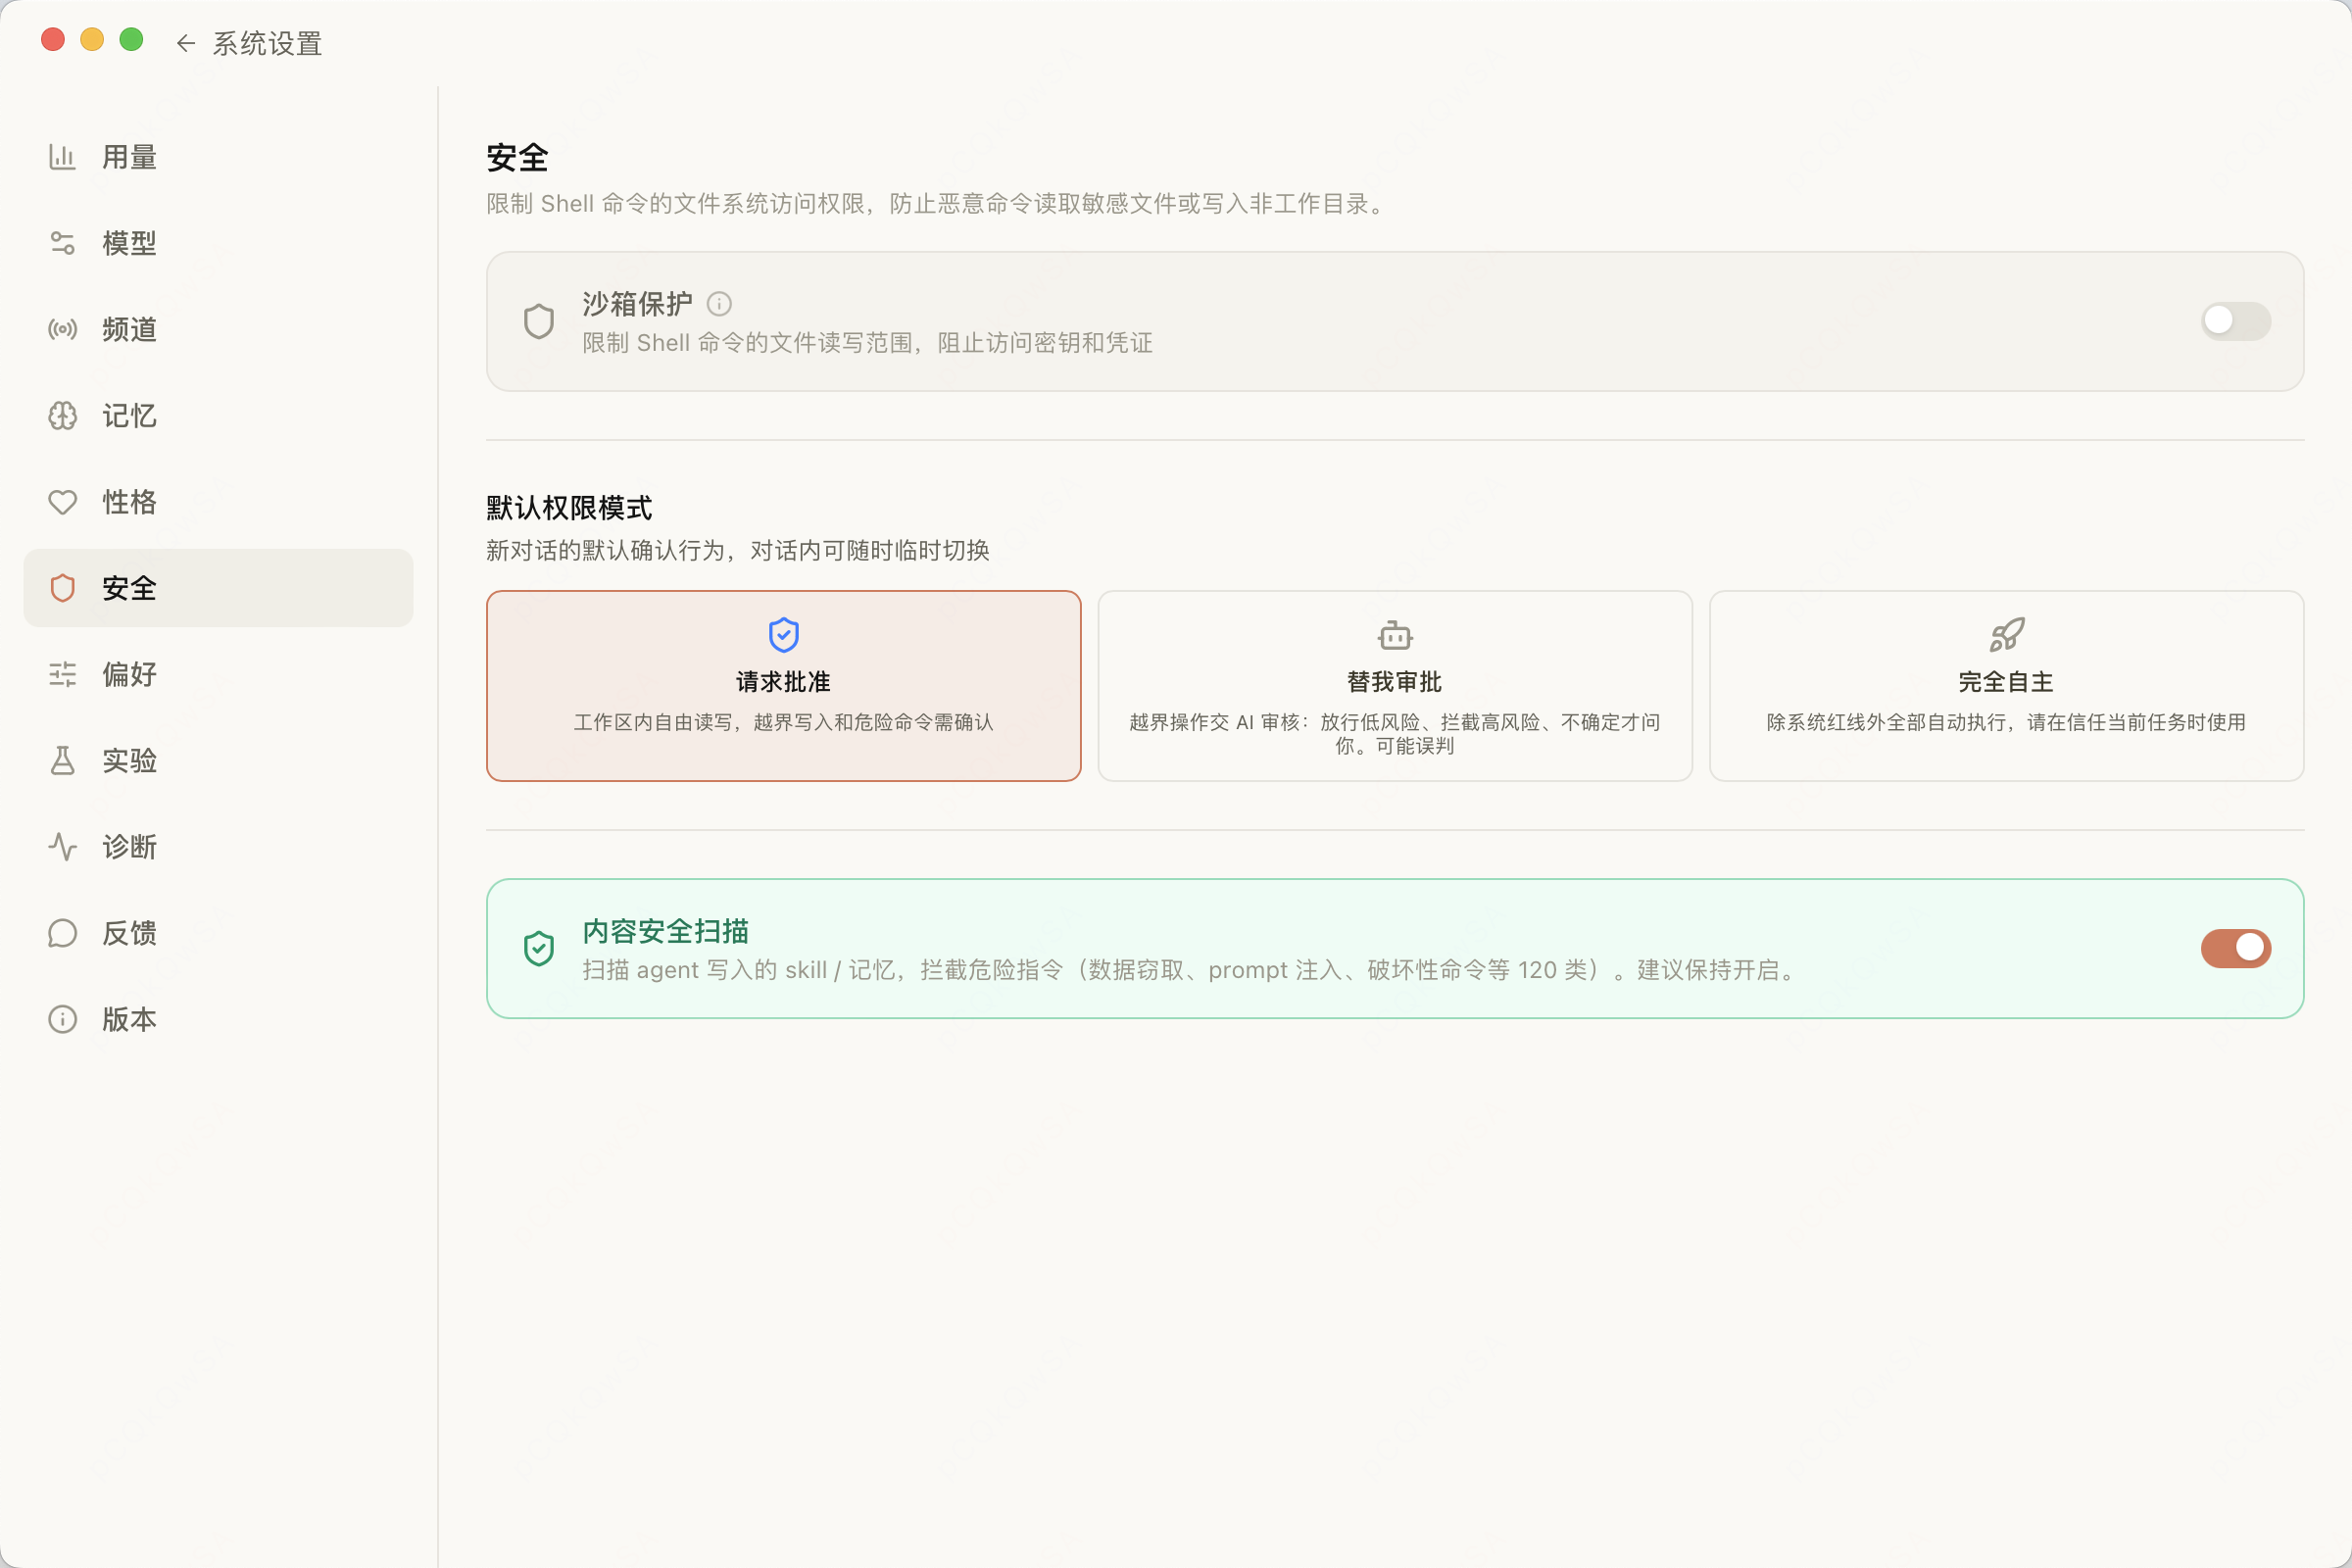Click the 内容安全扫描 heading text
2352x1568 pixels.
click(x=665, y=931)
